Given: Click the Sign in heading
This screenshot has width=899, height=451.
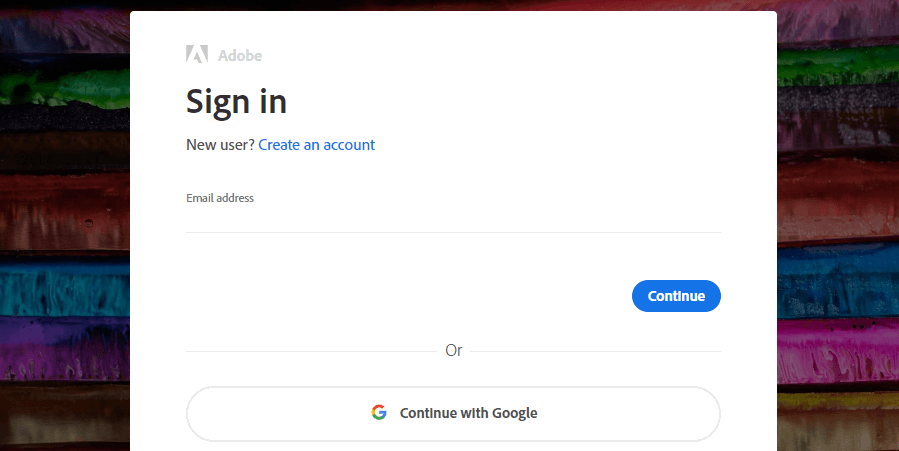Looking at the screenshot, I should click(x=236, y=103).
